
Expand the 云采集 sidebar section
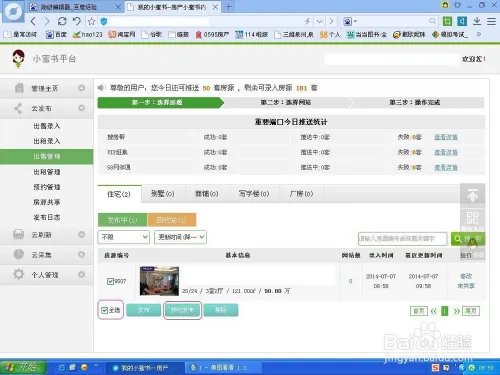tap(81, 254)
